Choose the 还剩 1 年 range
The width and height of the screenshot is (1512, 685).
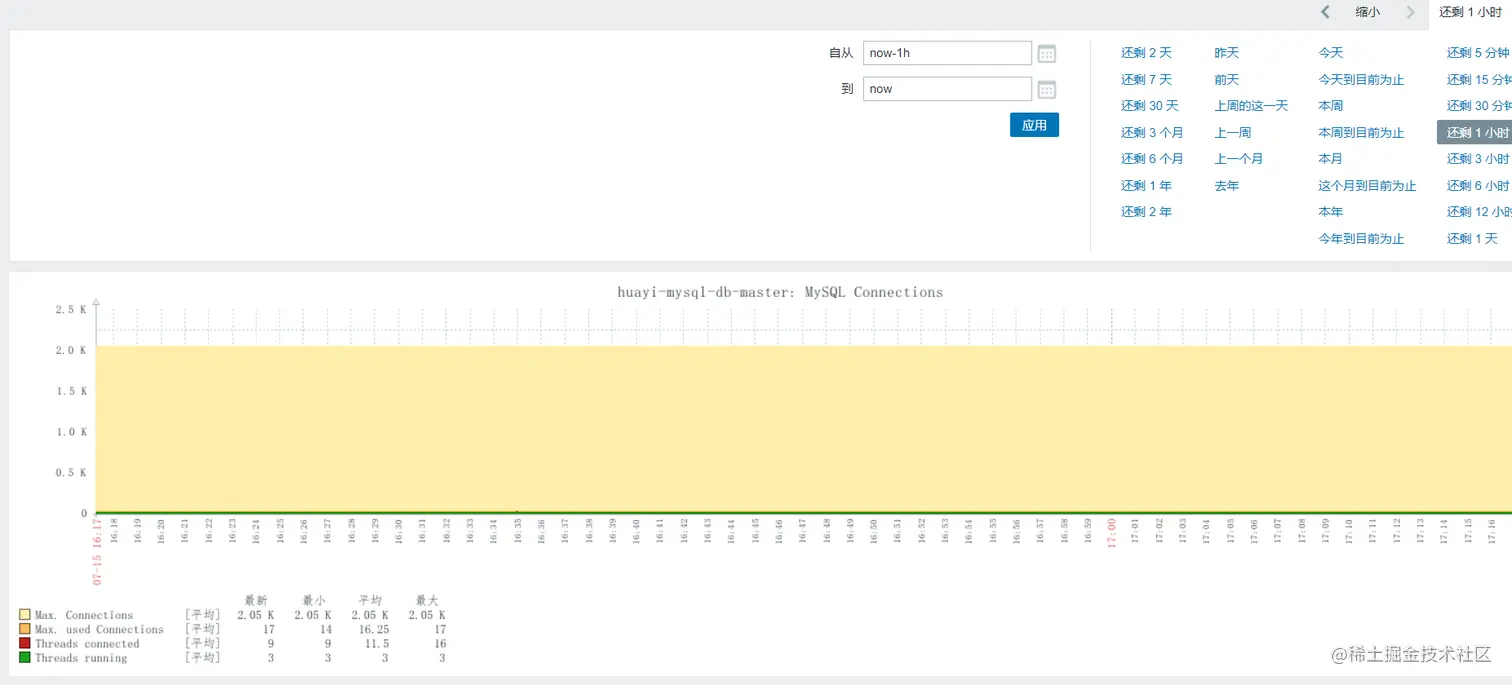pos(1146,185)
